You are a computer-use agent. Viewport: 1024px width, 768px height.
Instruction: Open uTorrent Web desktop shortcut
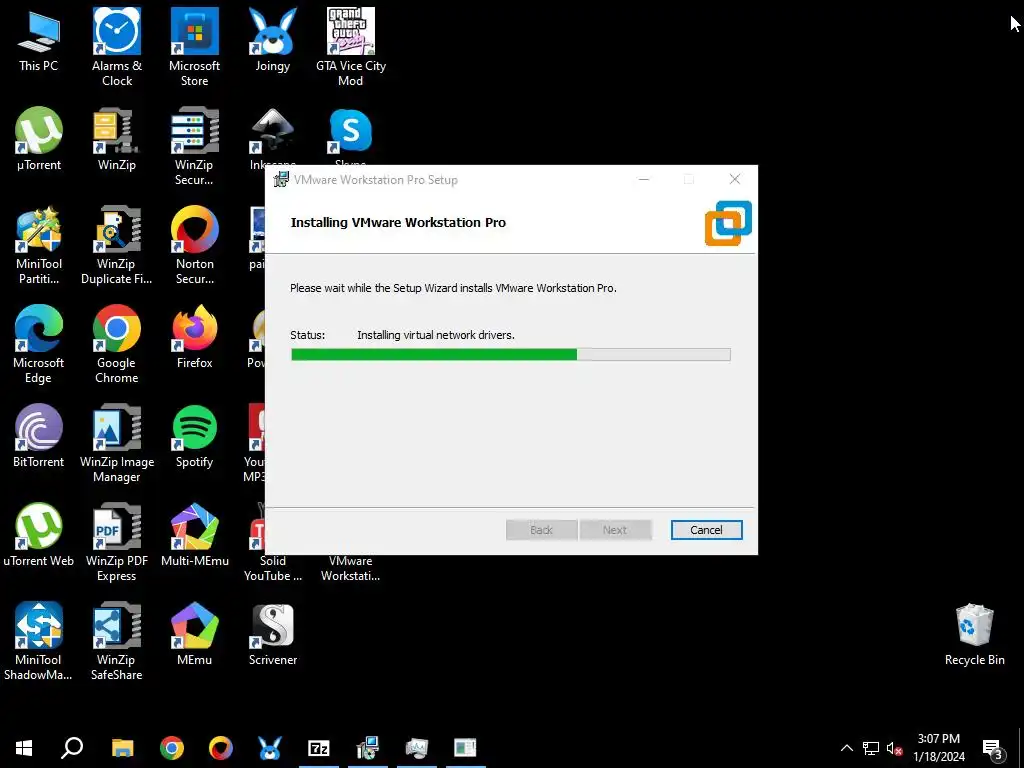39,535
